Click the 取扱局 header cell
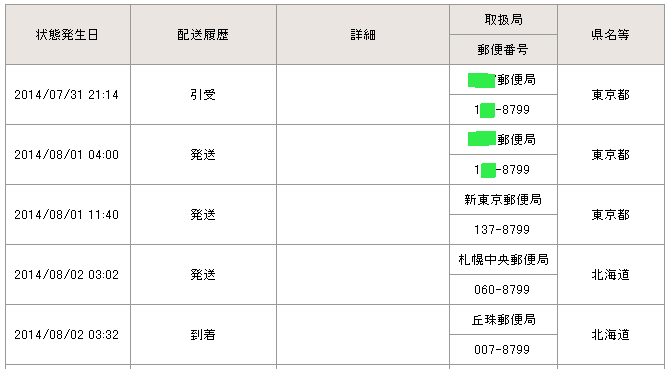Viewport: 669px width, 369px height. [503, 20]
